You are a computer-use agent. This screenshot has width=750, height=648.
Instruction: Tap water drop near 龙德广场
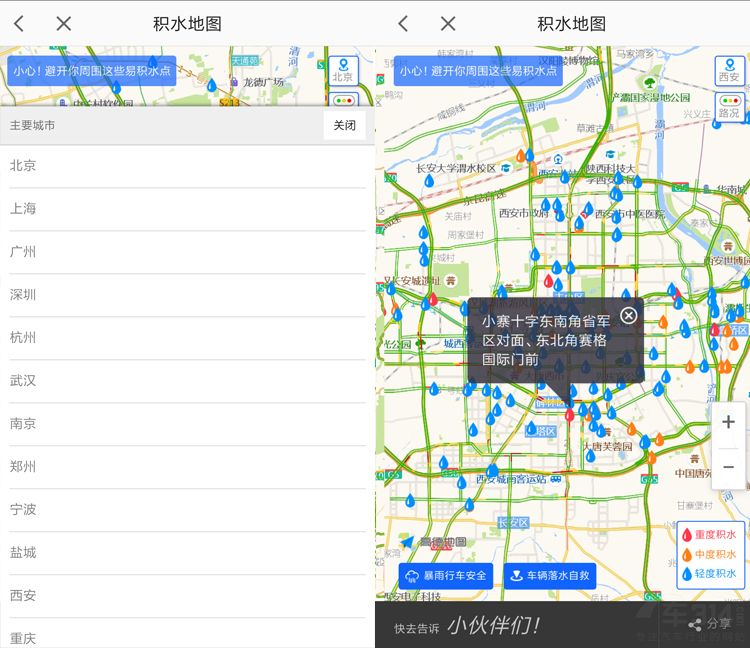[x=211, y=86]
